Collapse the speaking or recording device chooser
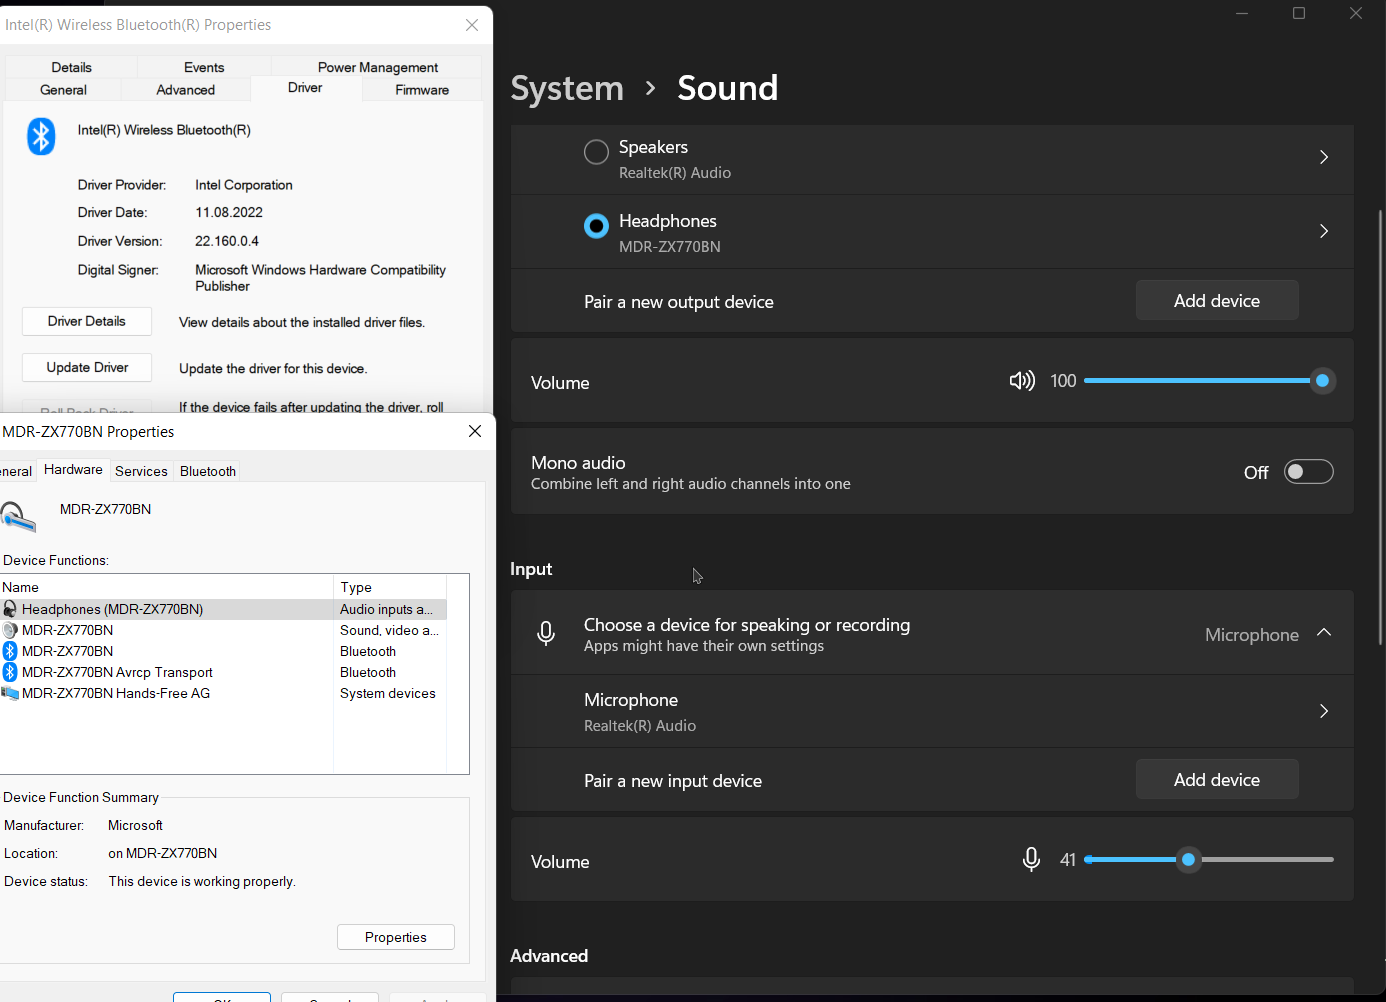 click(x=1324, y=632)
